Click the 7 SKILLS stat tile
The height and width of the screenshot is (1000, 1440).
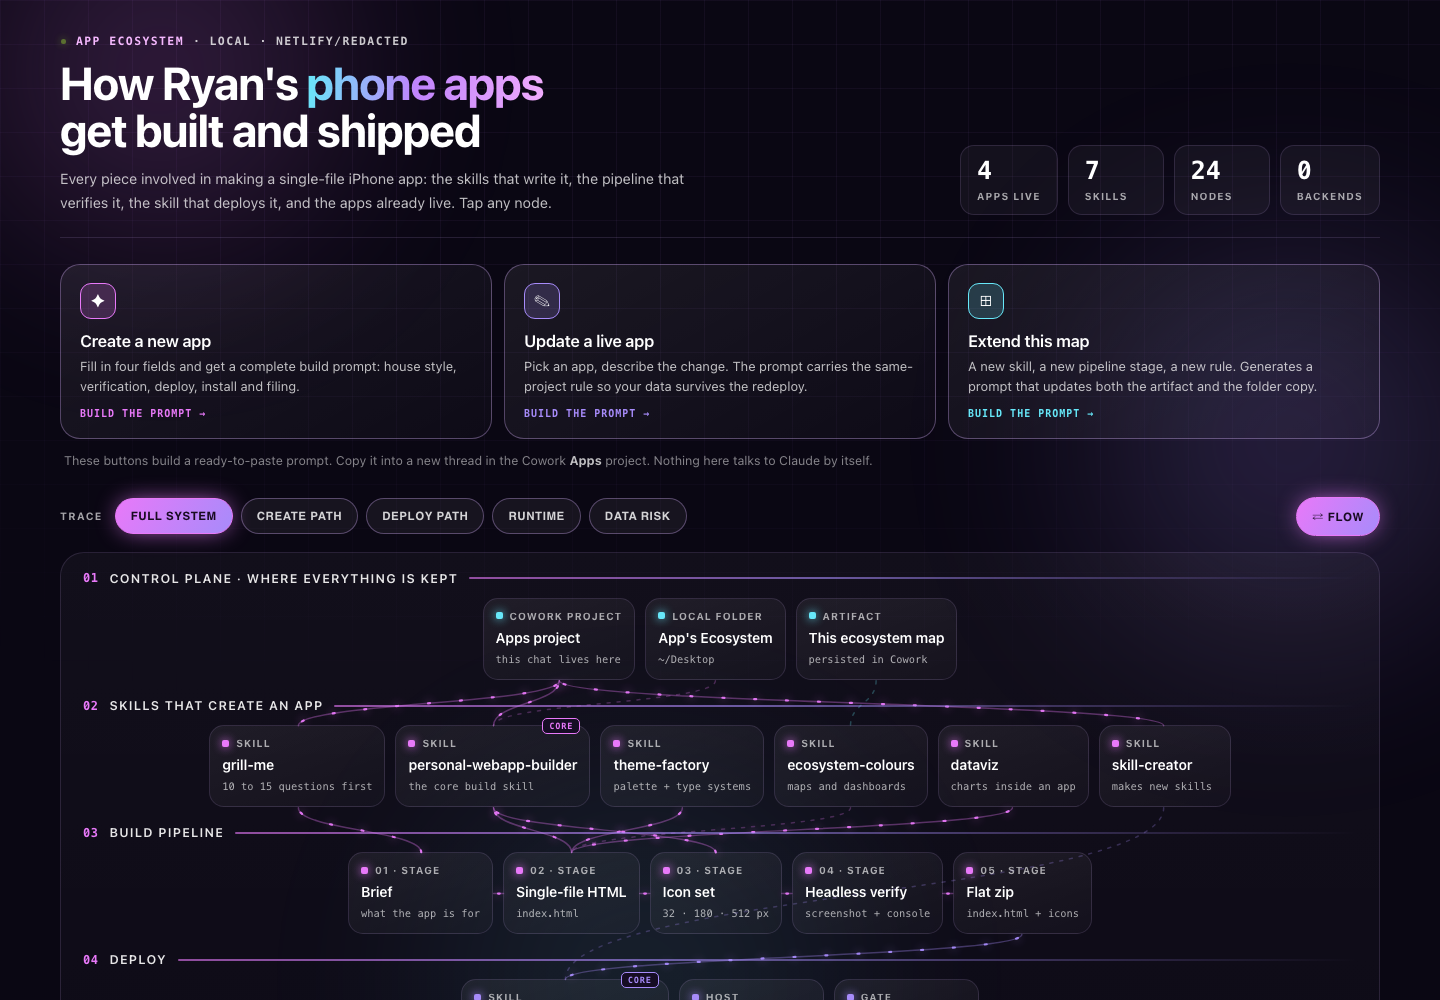(x=1116, y=180)
